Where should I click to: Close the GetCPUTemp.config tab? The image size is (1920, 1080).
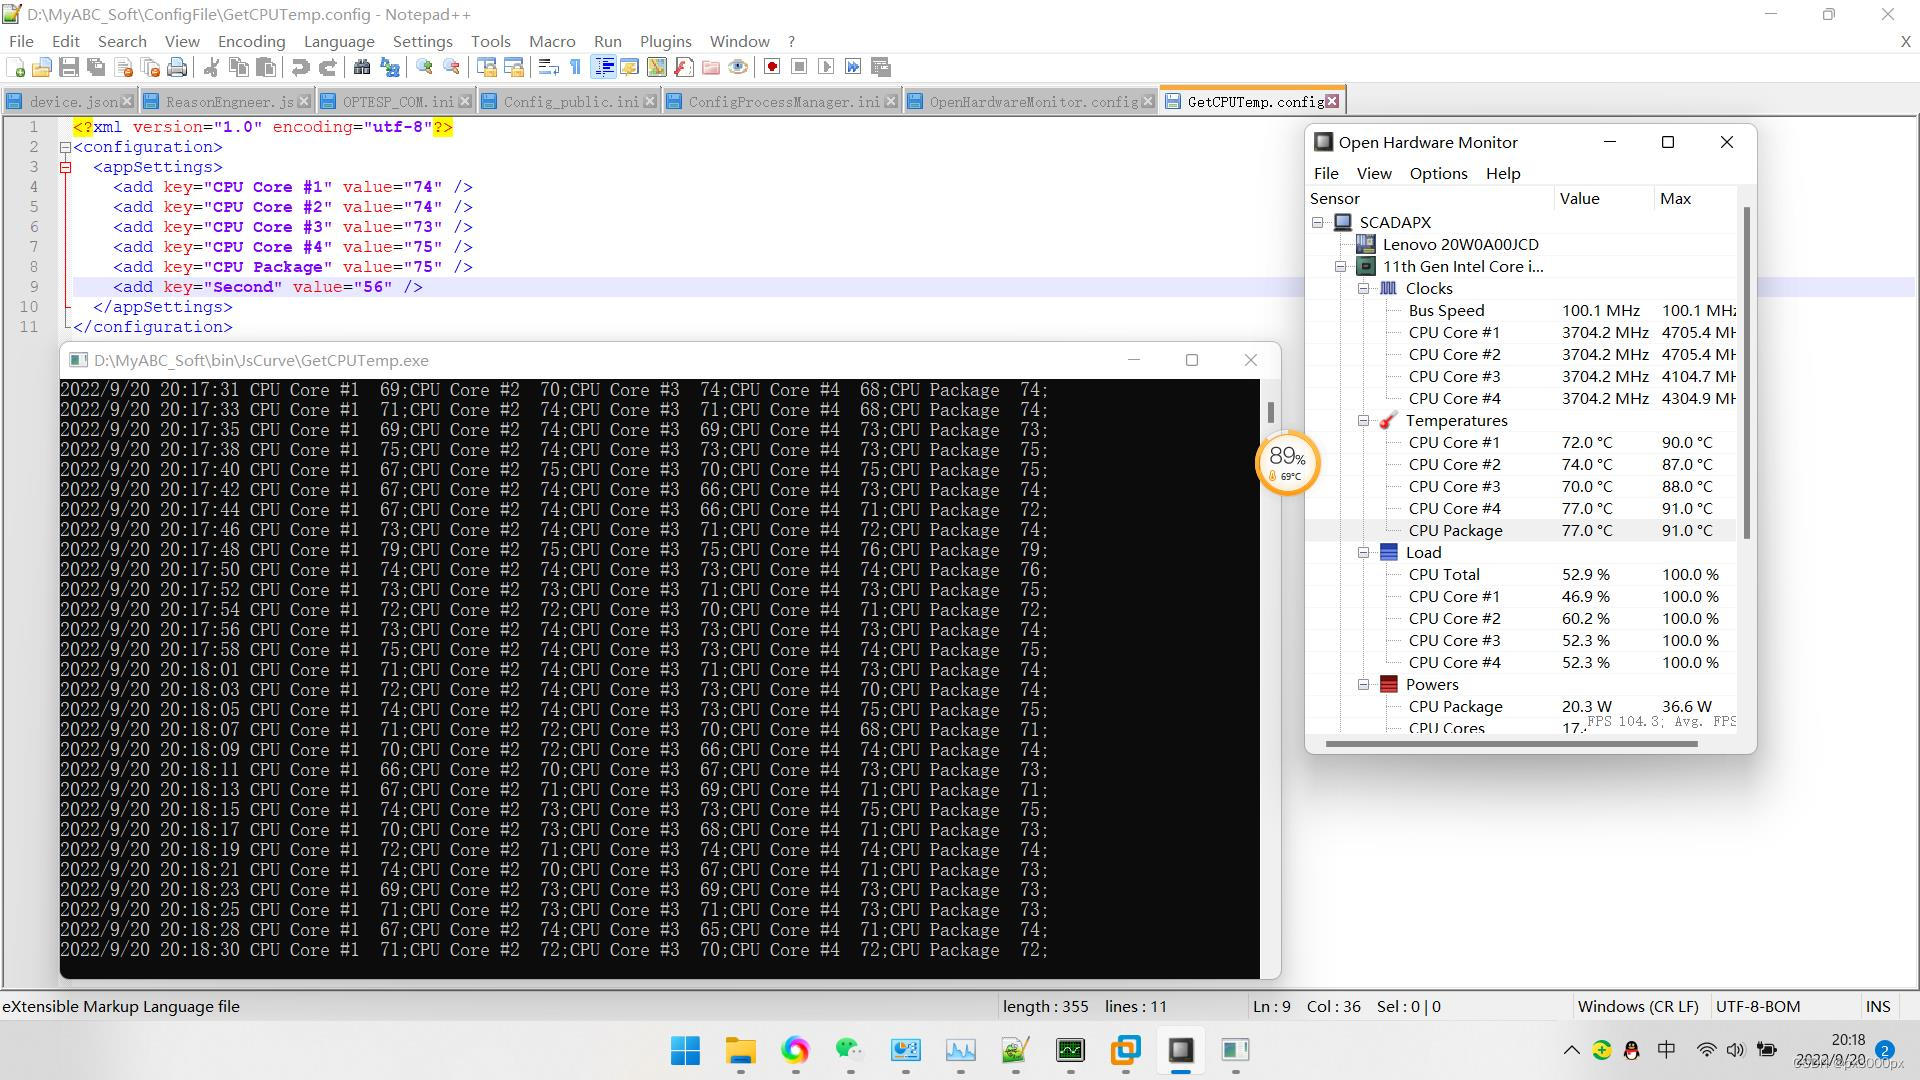click(x=1332, y=101)
